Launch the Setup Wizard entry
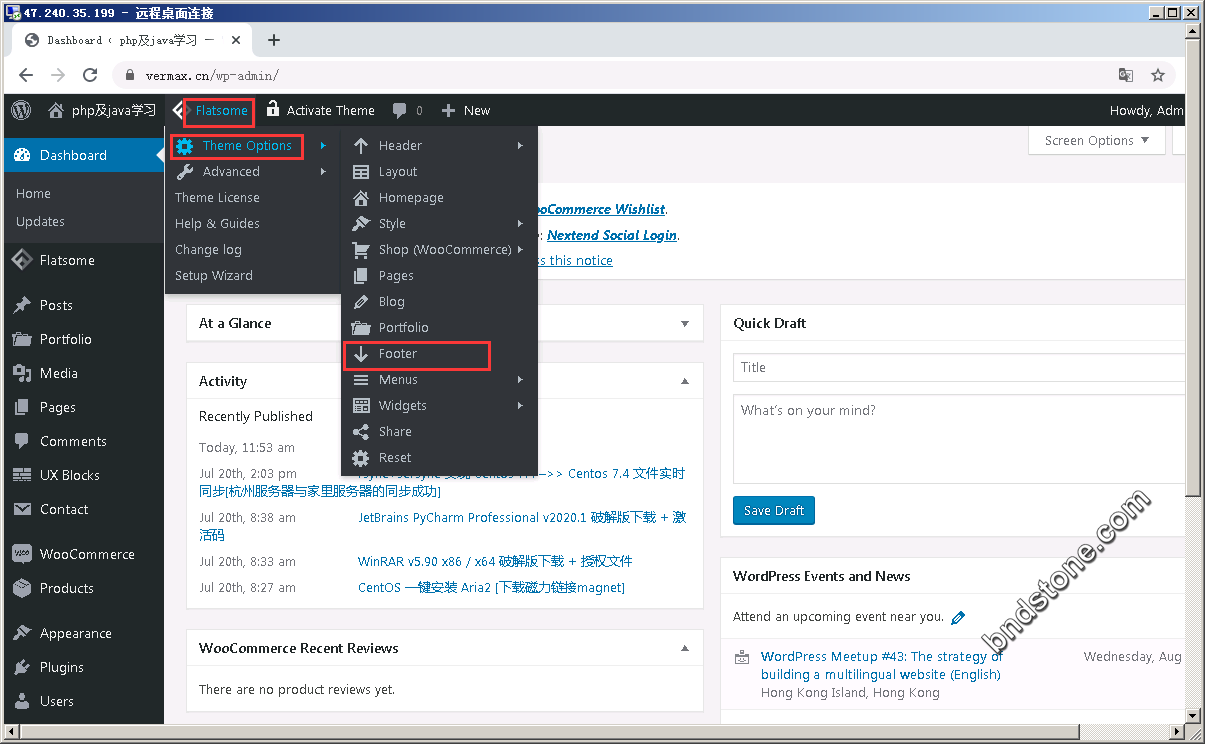The height and width of the screenshot is (744, 1205). (x=214, y=276)
